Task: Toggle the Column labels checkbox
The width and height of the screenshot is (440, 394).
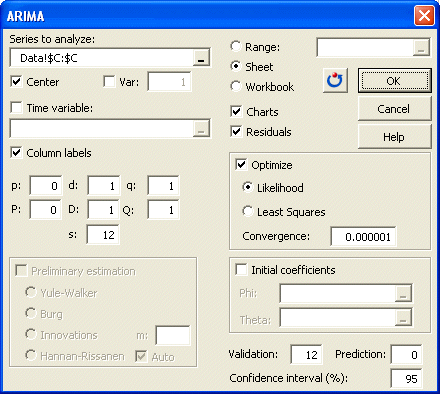Action: pyautogui.click(x=16, y=153)
